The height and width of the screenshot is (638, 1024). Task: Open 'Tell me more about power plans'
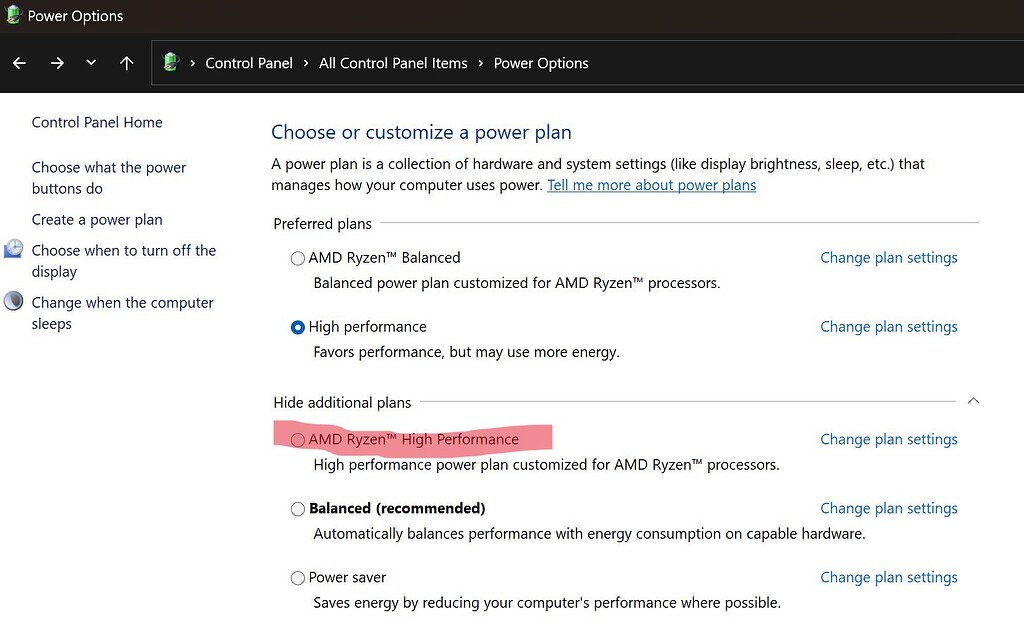pos(651,184)
